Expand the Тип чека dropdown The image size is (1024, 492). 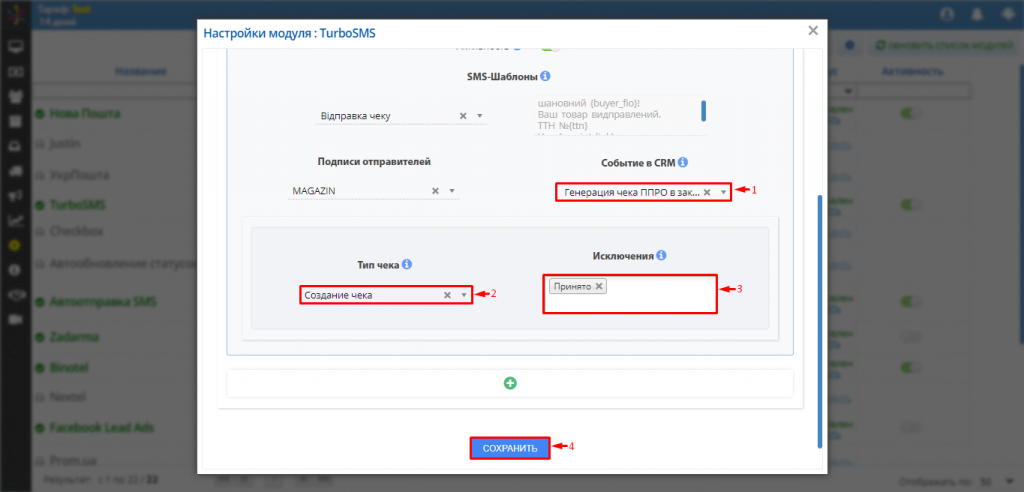tap(464, 295)
